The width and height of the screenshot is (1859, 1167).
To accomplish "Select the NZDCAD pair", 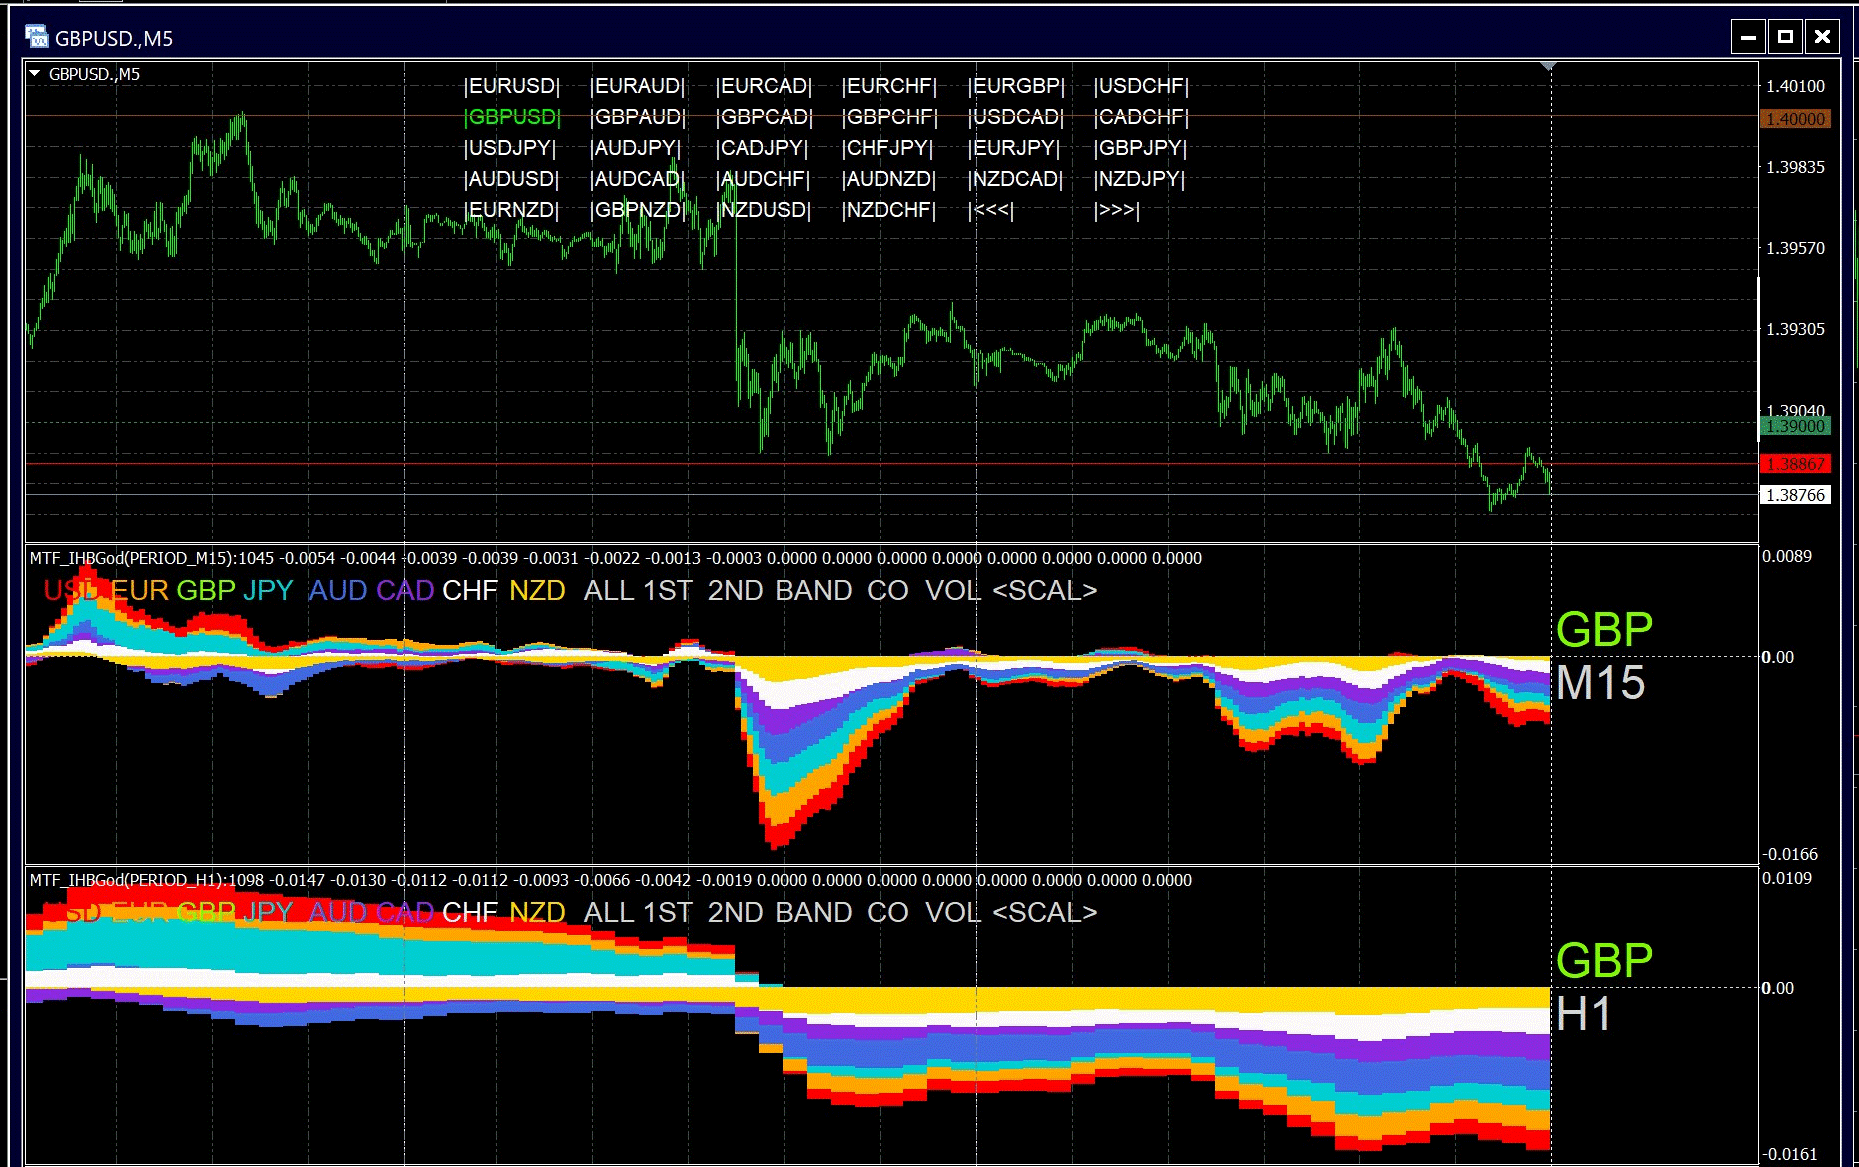I will 1015,179.
